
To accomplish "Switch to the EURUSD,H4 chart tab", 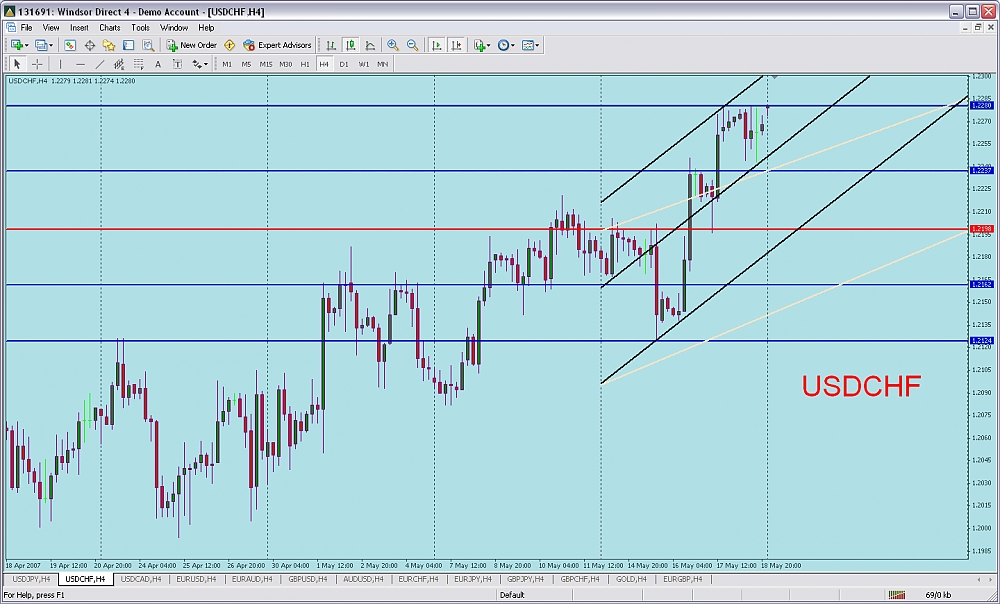I will click(x=198, y=579).
